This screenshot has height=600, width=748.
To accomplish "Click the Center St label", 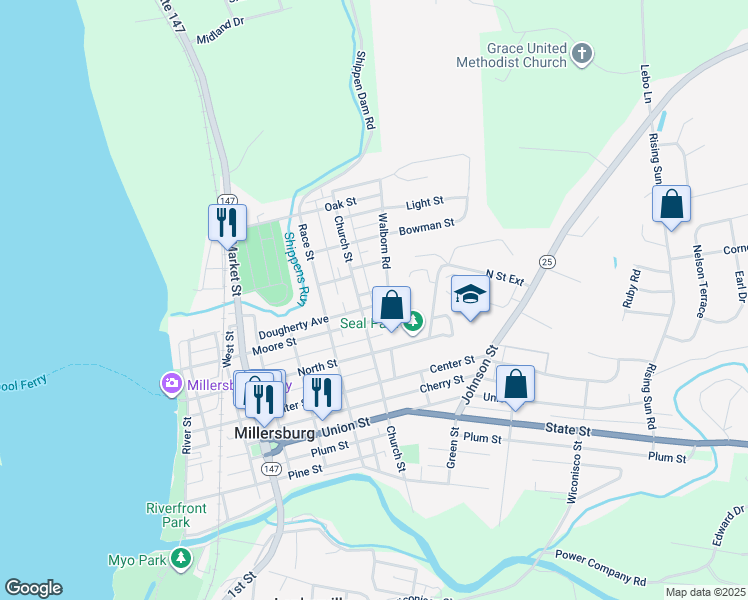I will [x=452, y=365].
